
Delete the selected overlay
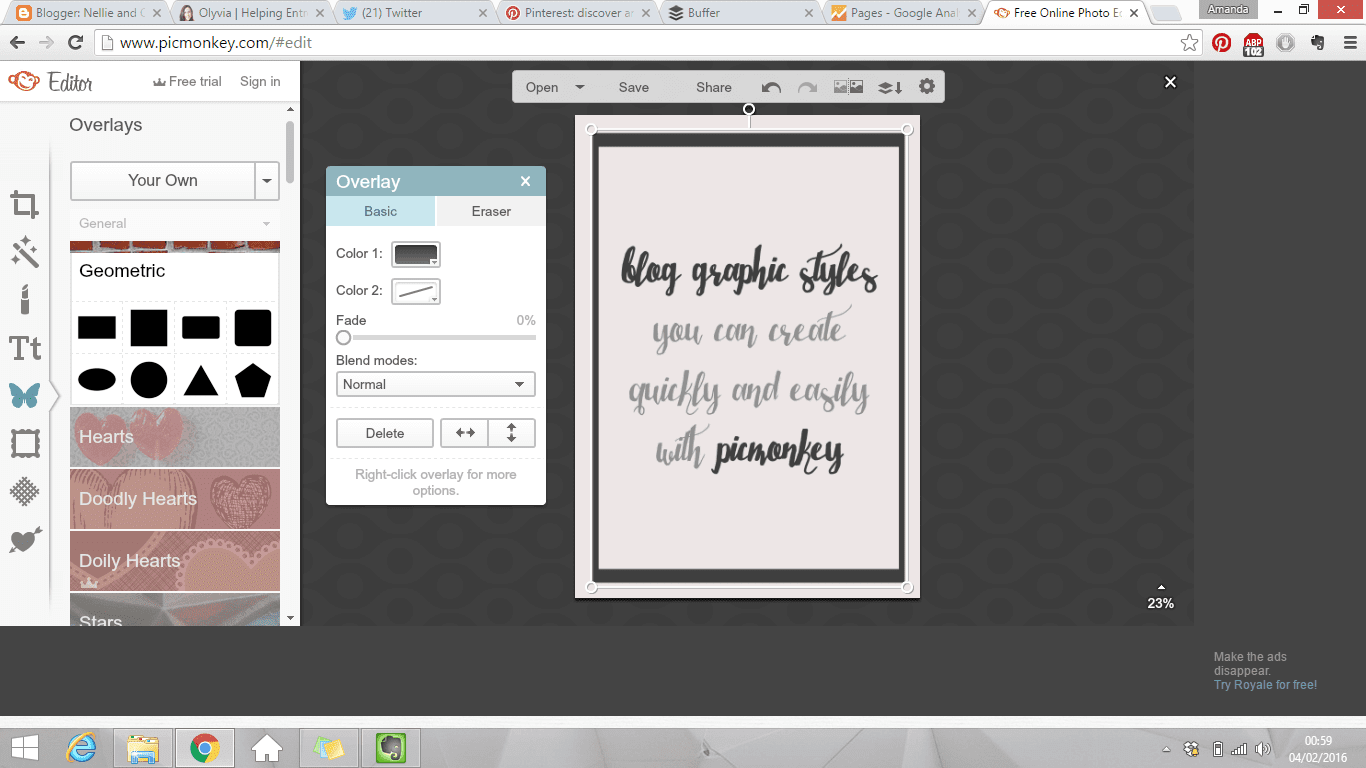385,433
